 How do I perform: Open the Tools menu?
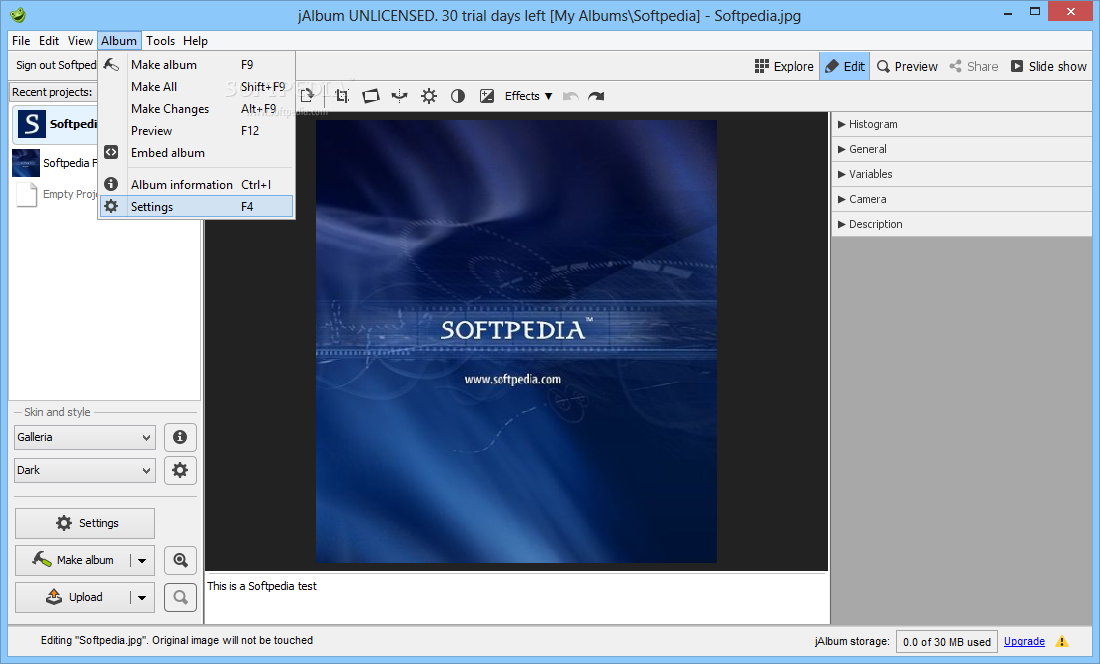tap(161, 41)
